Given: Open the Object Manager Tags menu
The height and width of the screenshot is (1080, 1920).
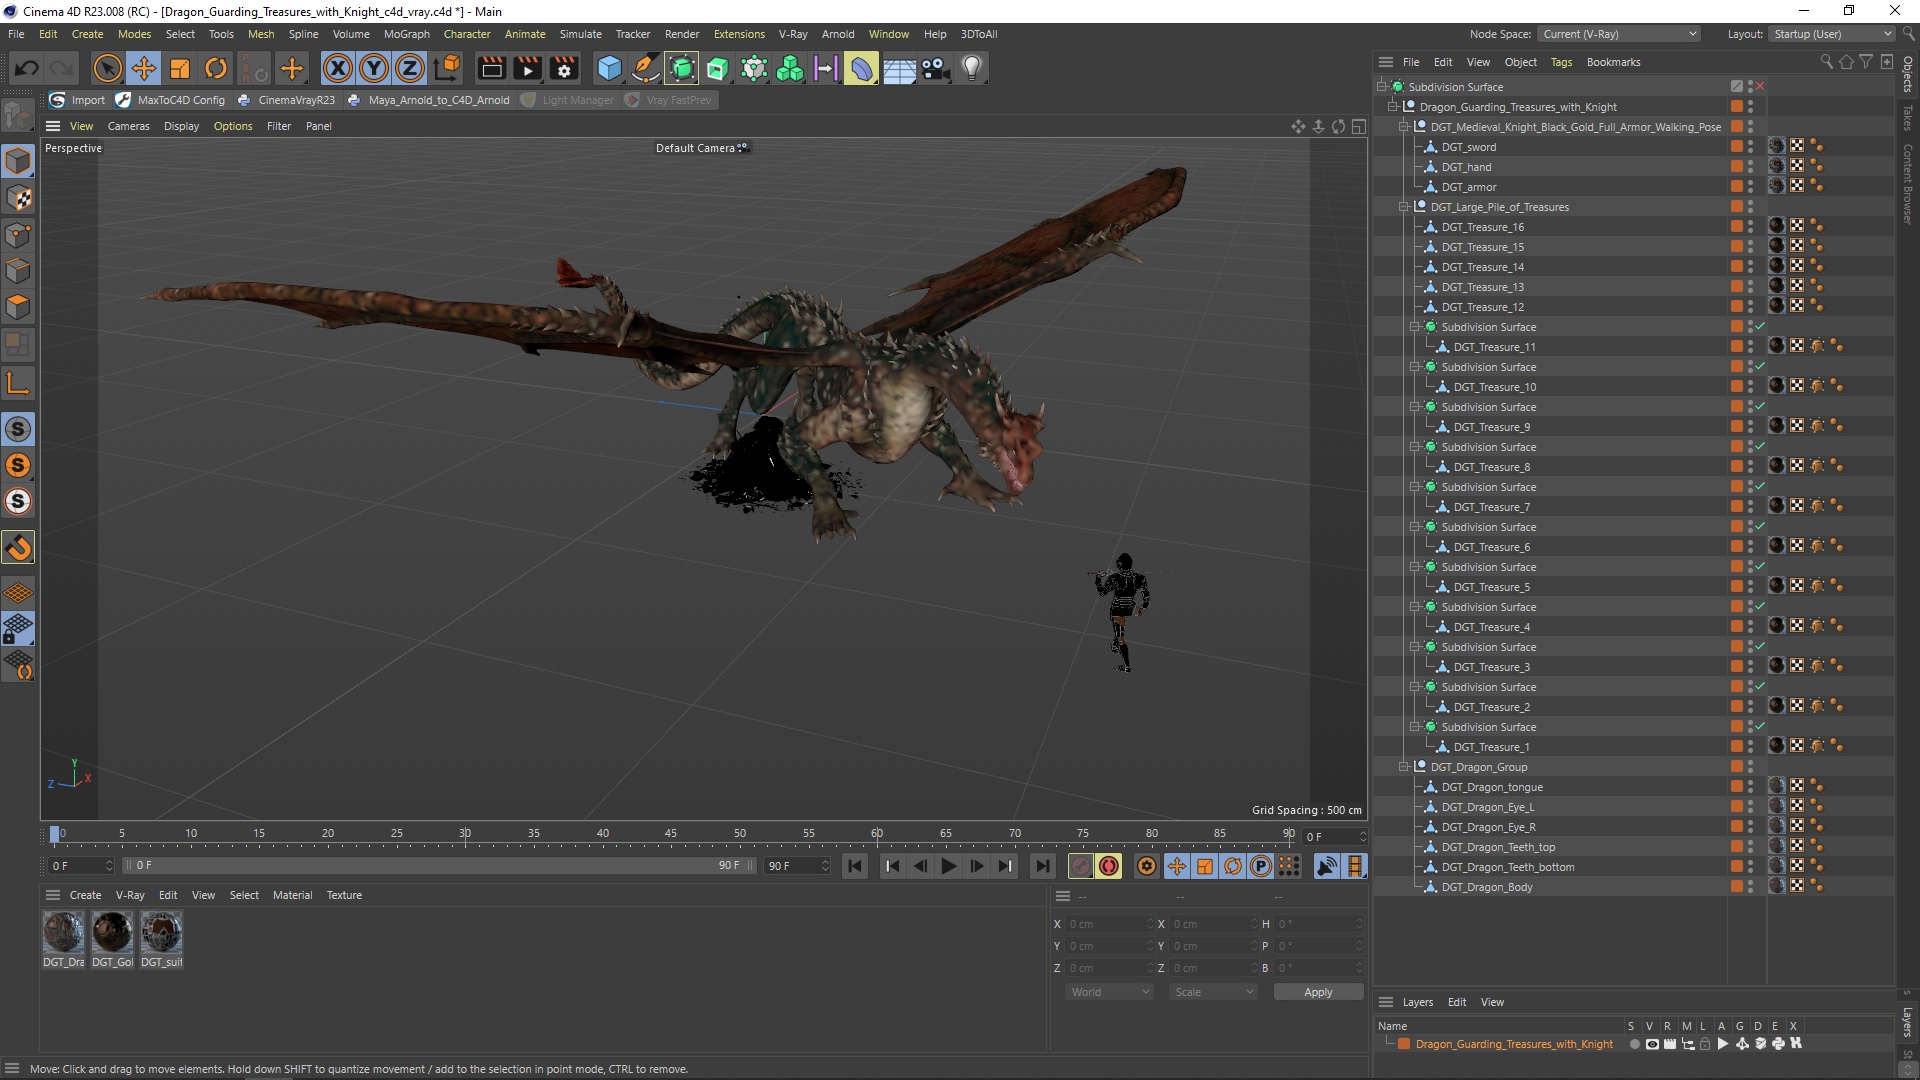Looking at the screenshot, I should tap(1561, 62).
